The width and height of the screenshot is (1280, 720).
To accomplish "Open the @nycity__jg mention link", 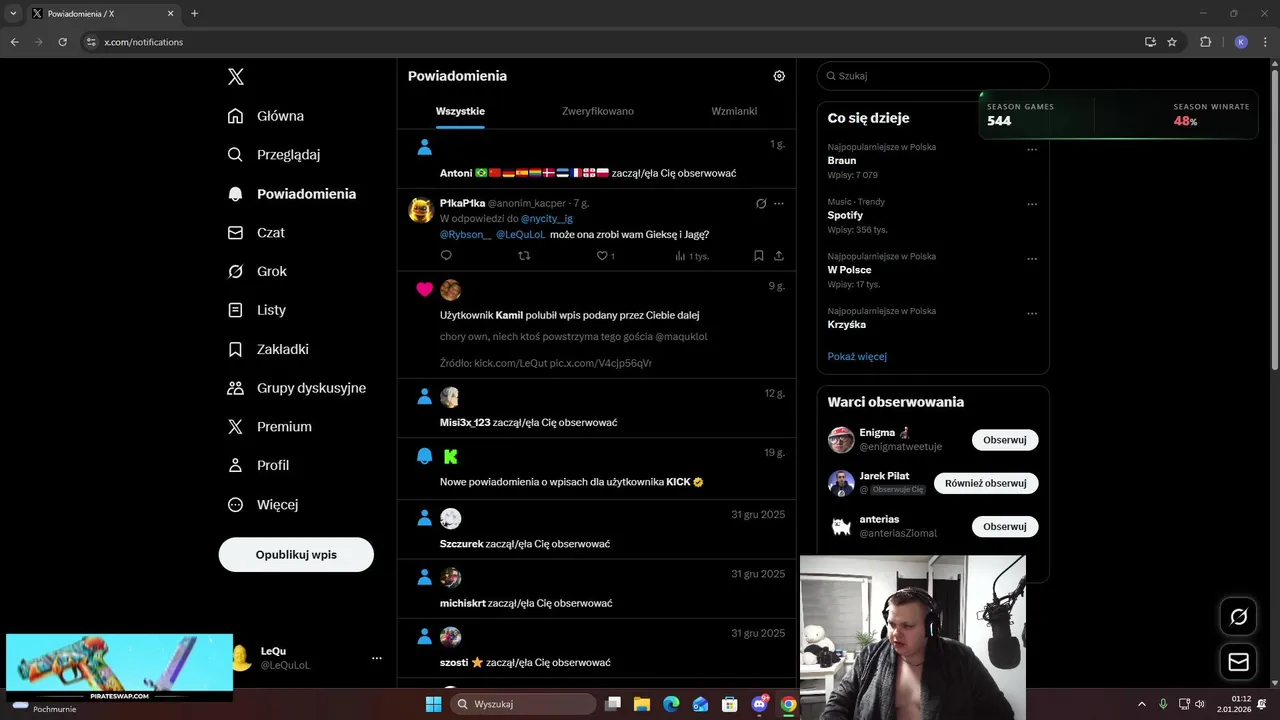I will coord(547,219).
